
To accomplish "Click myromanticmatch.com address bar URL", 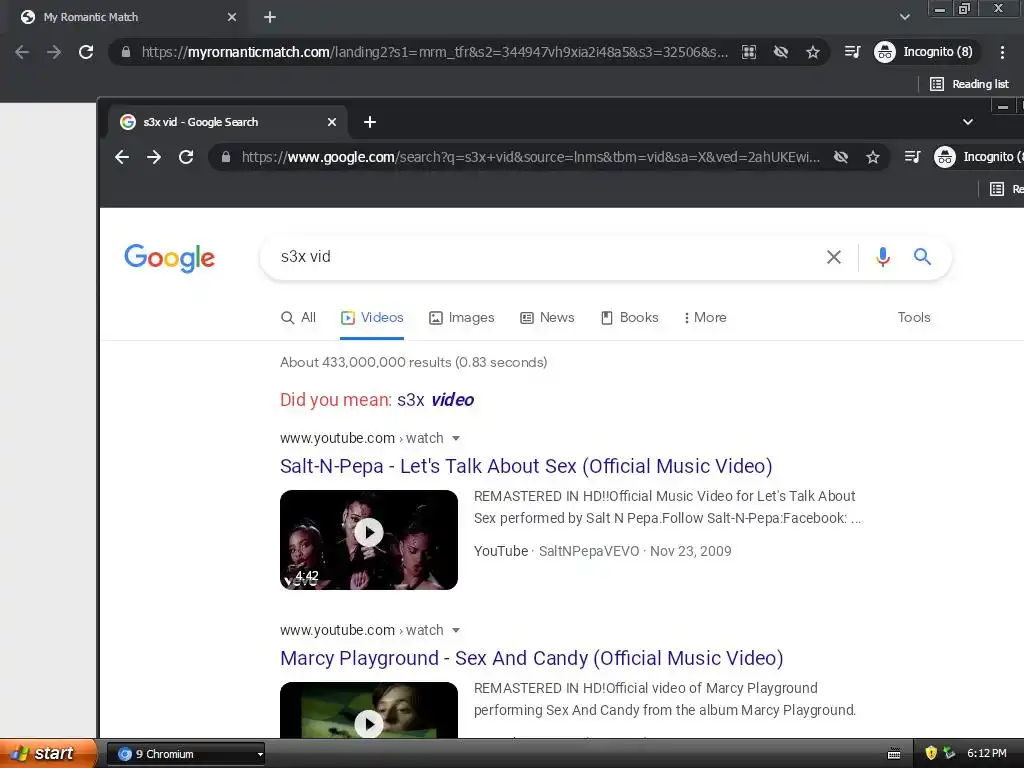I will coord(434,52).
